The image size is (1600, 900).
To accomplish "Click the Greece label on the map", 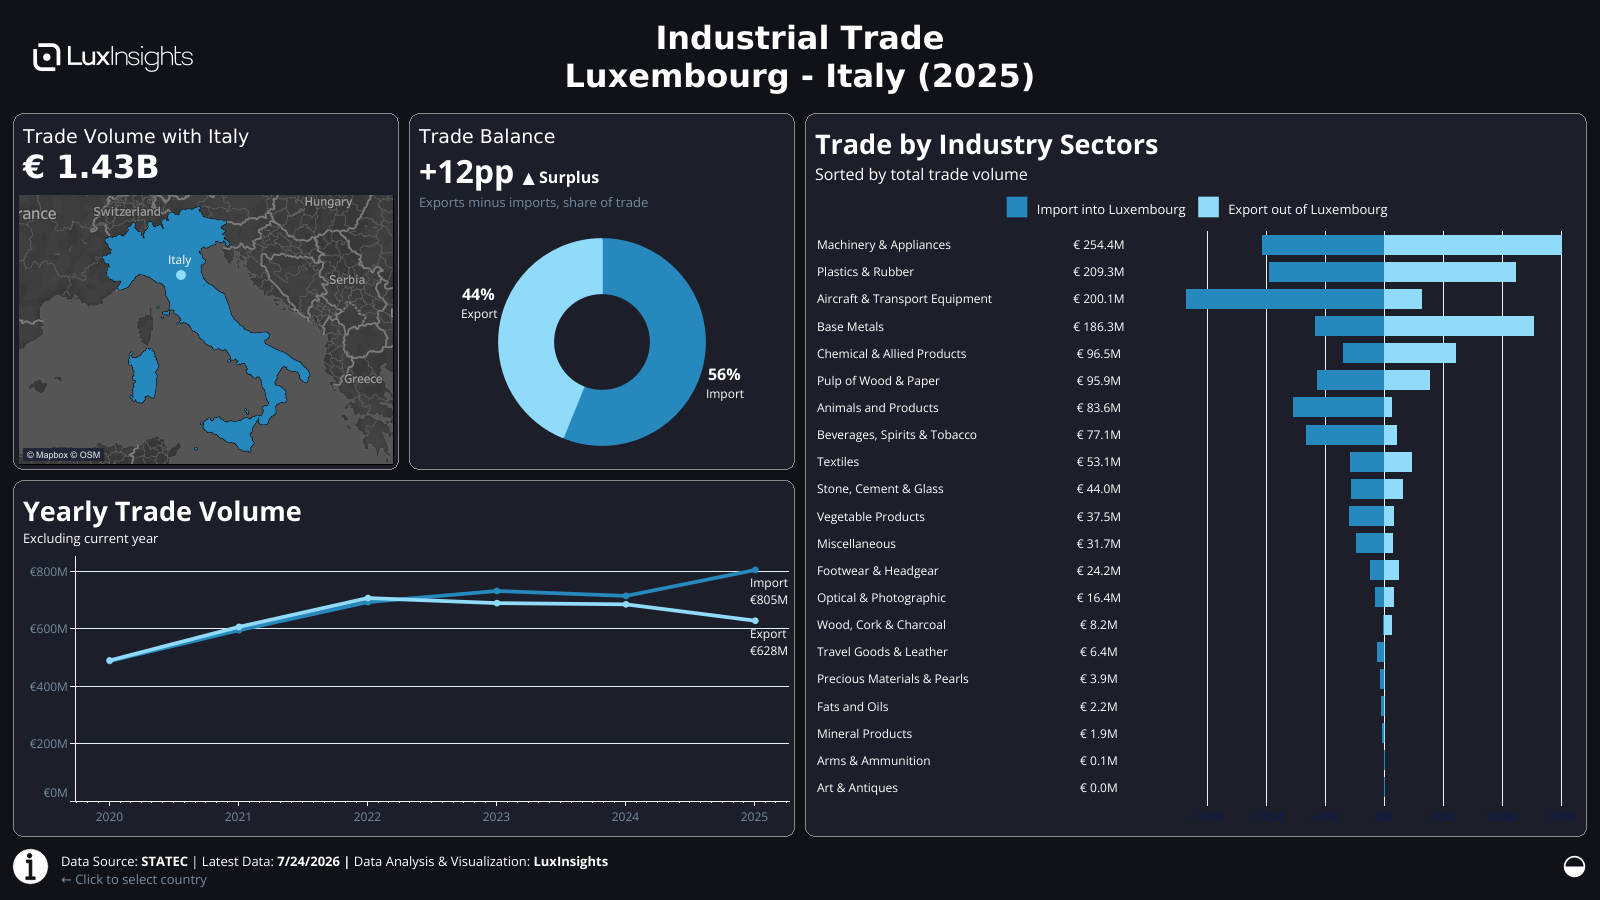I will (363, 379).
